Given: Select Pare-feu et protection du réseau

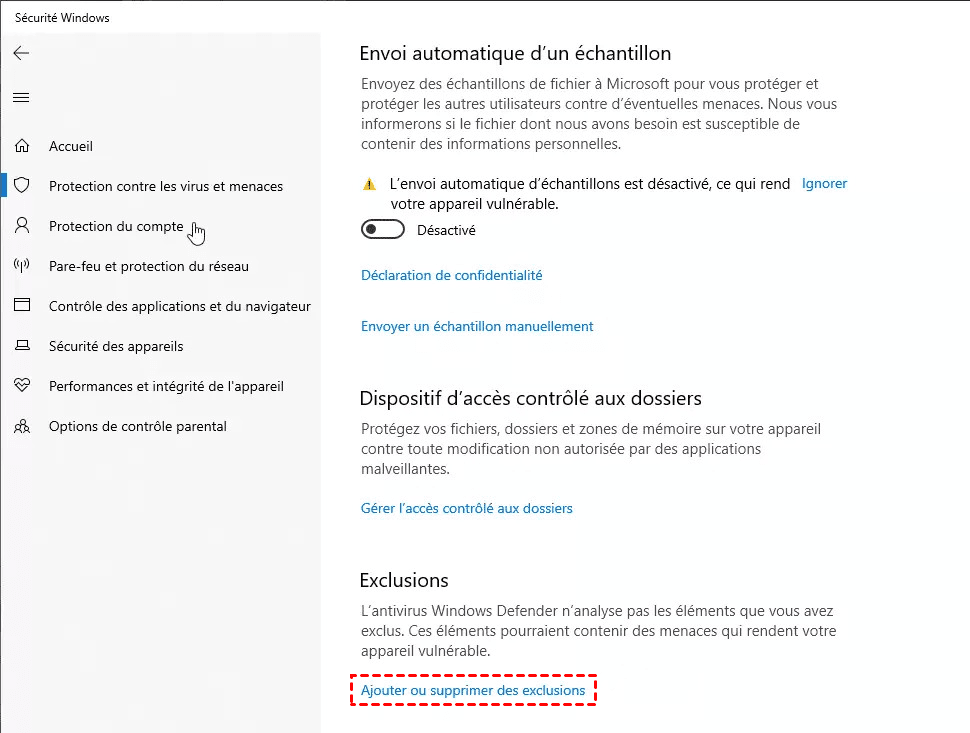Looking at the screenshot, I should [149, 266].
